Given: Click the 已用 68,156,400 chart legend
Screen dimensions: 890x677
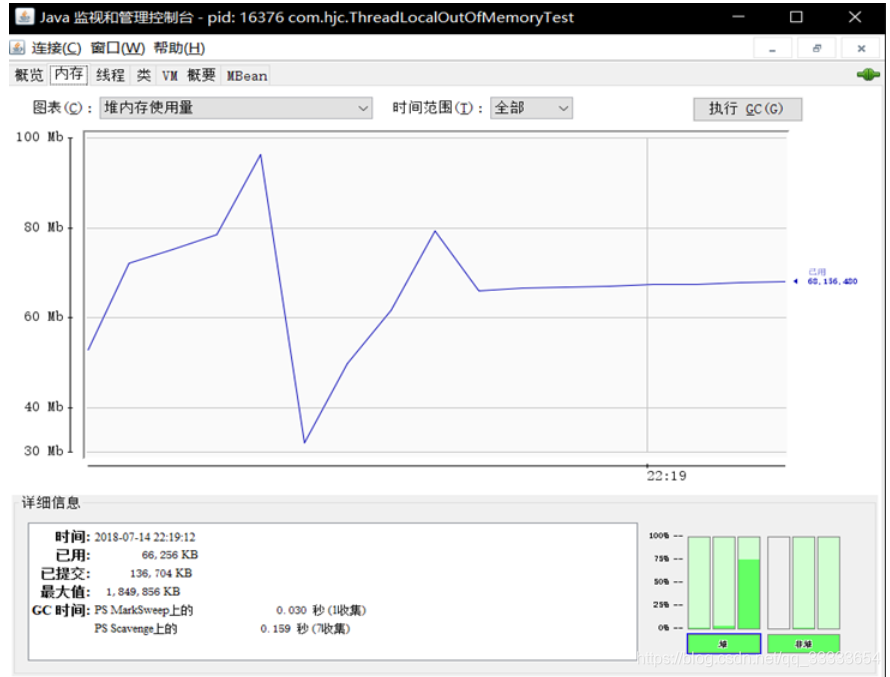Looking at the screenshot, I should pyautogui.click(x=831, y=276).
